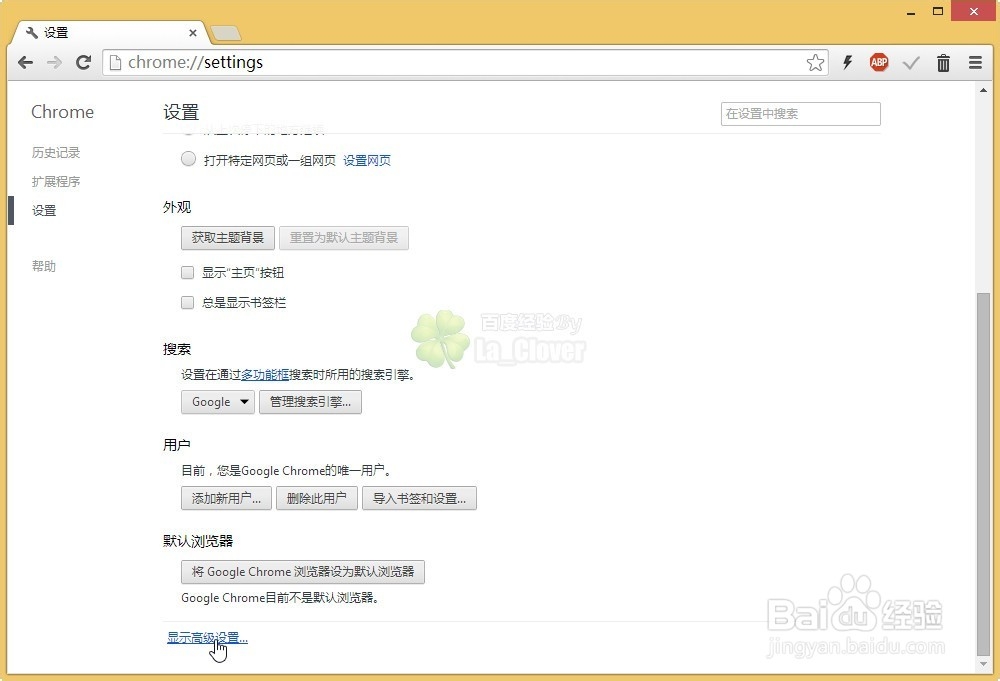Close the 设置 tab
1000x681 pixels.
coord(193,33)
